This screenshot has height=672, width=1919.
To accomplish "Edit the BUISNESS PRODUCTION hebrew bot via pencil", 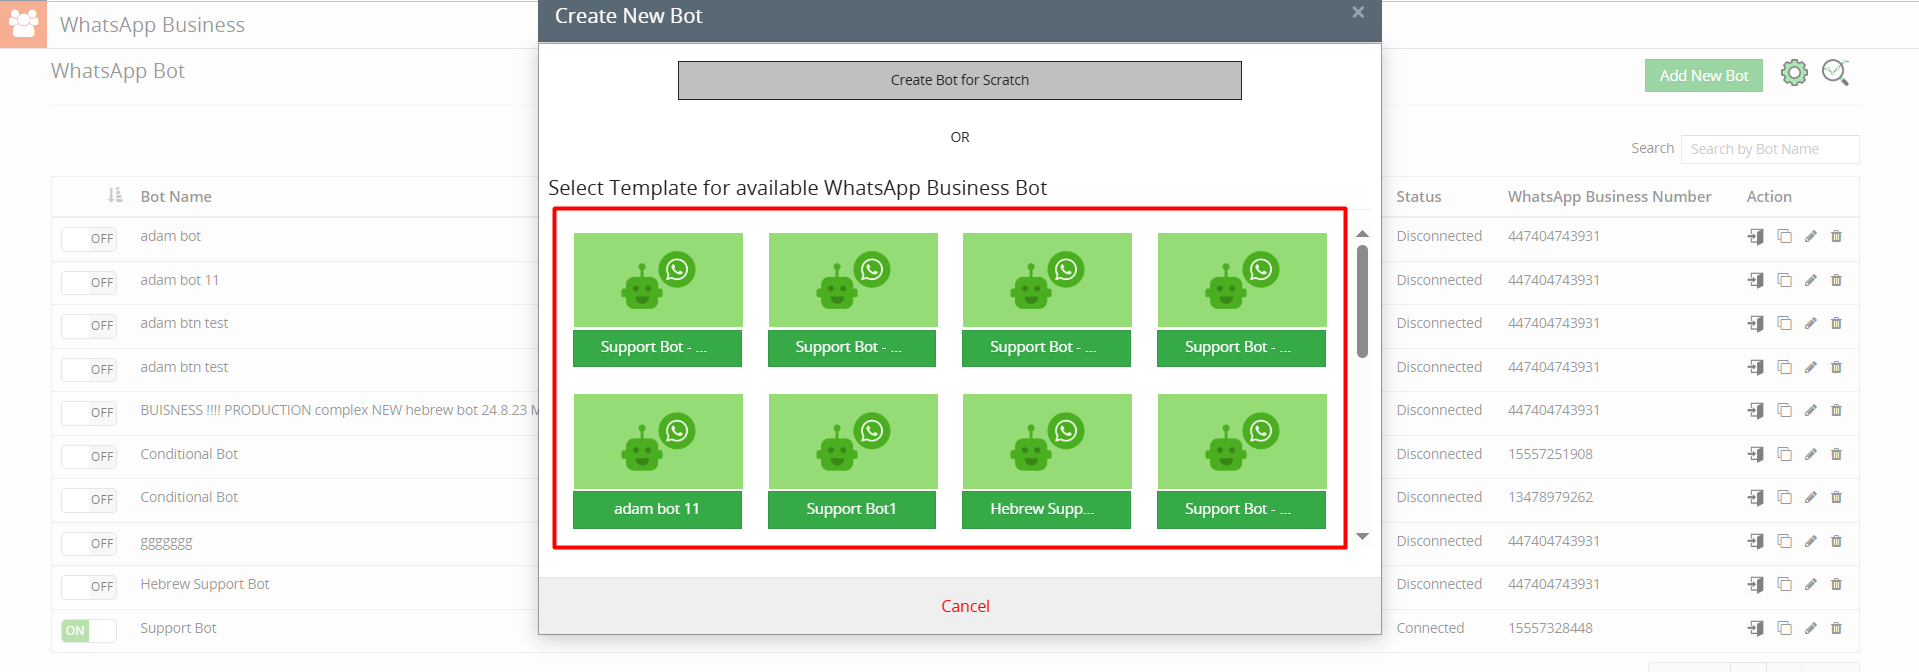I will pos(1810,410).
